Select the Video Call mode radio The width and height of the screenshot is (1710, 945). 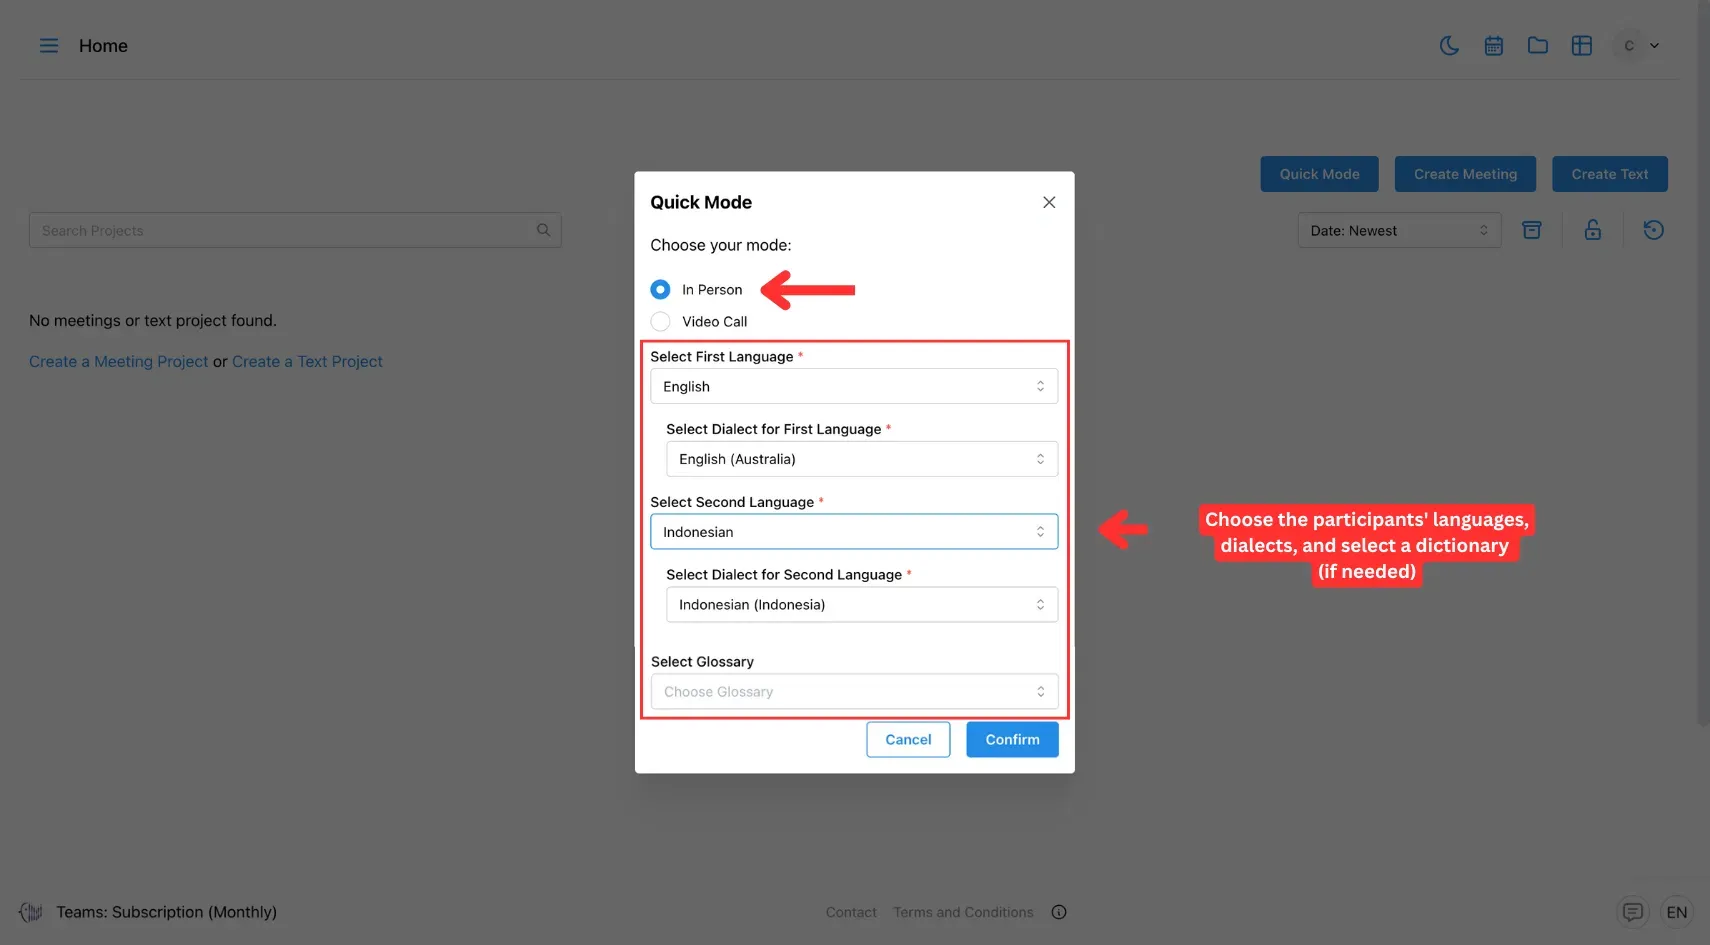coord(660,321)
